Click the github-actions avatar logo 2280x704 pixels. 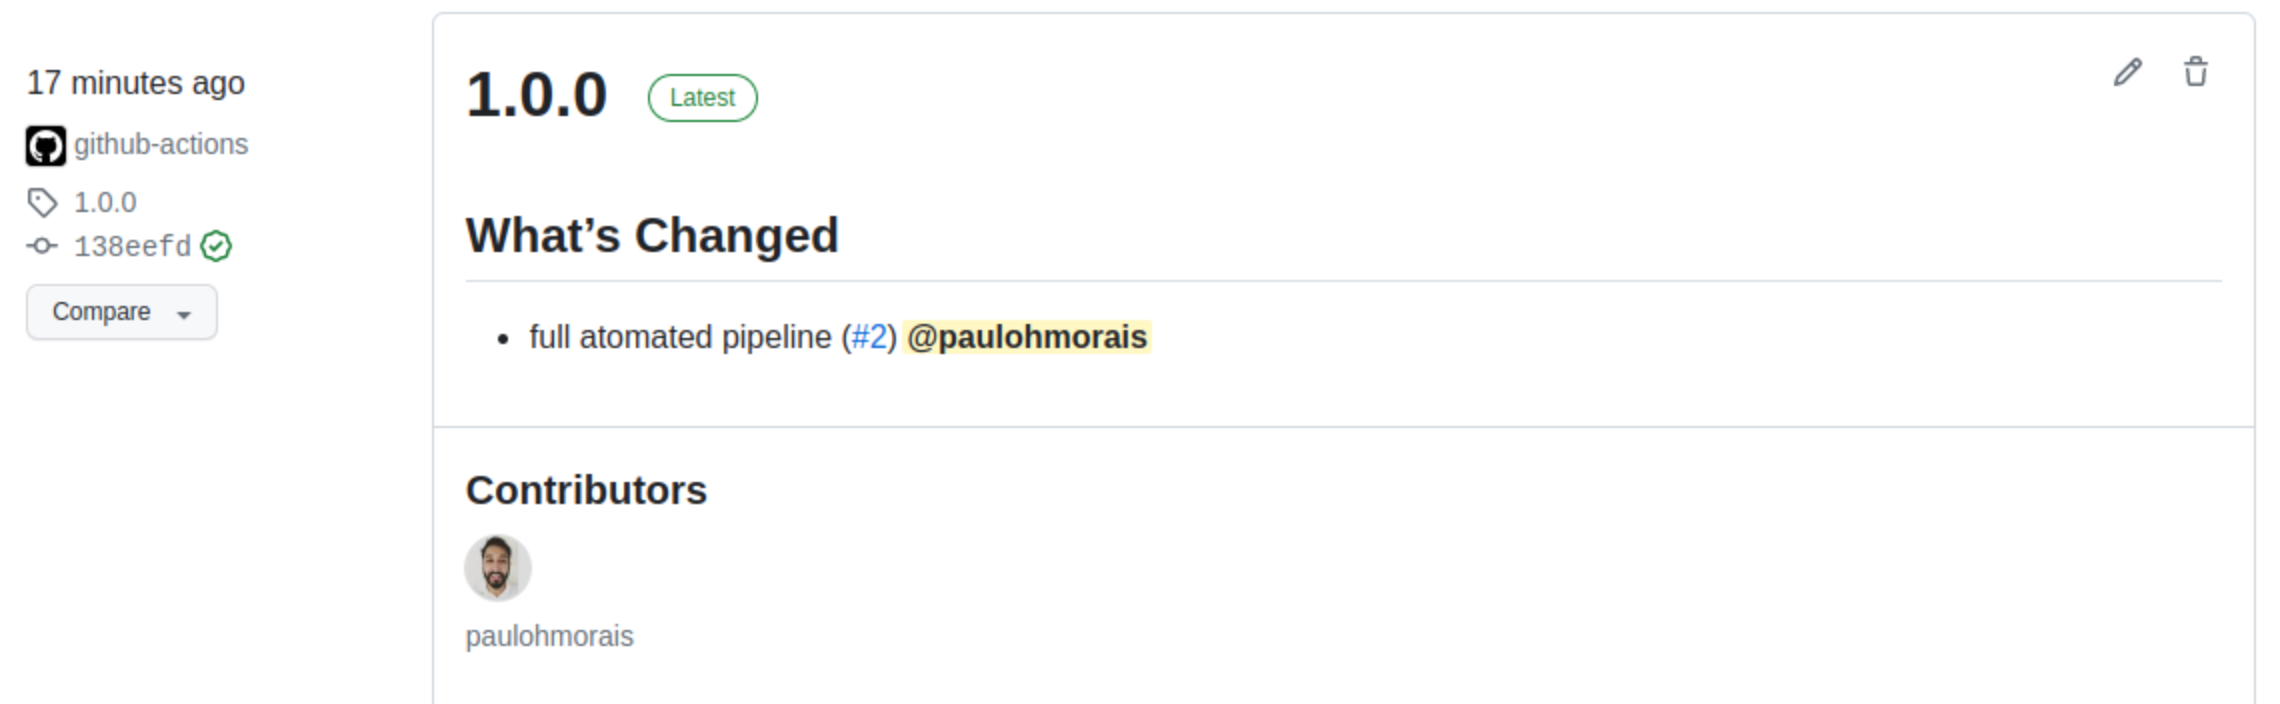pos(46,146)
